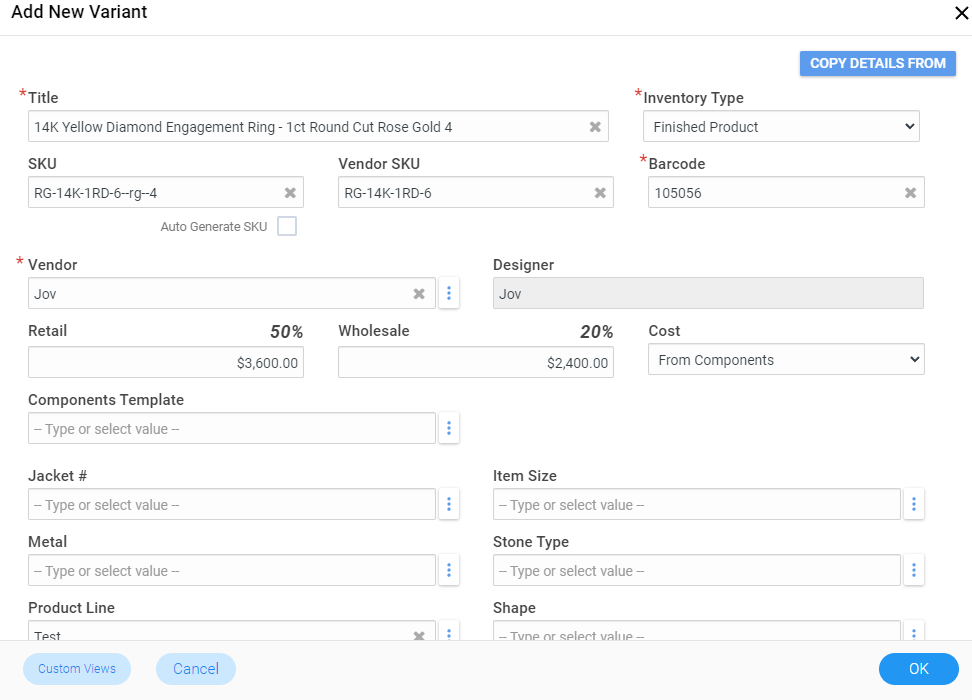Image resolution: width=972 pixels, height=700 pixels.
Task: Click the Wholesale price field
Action: coord(476,363)
